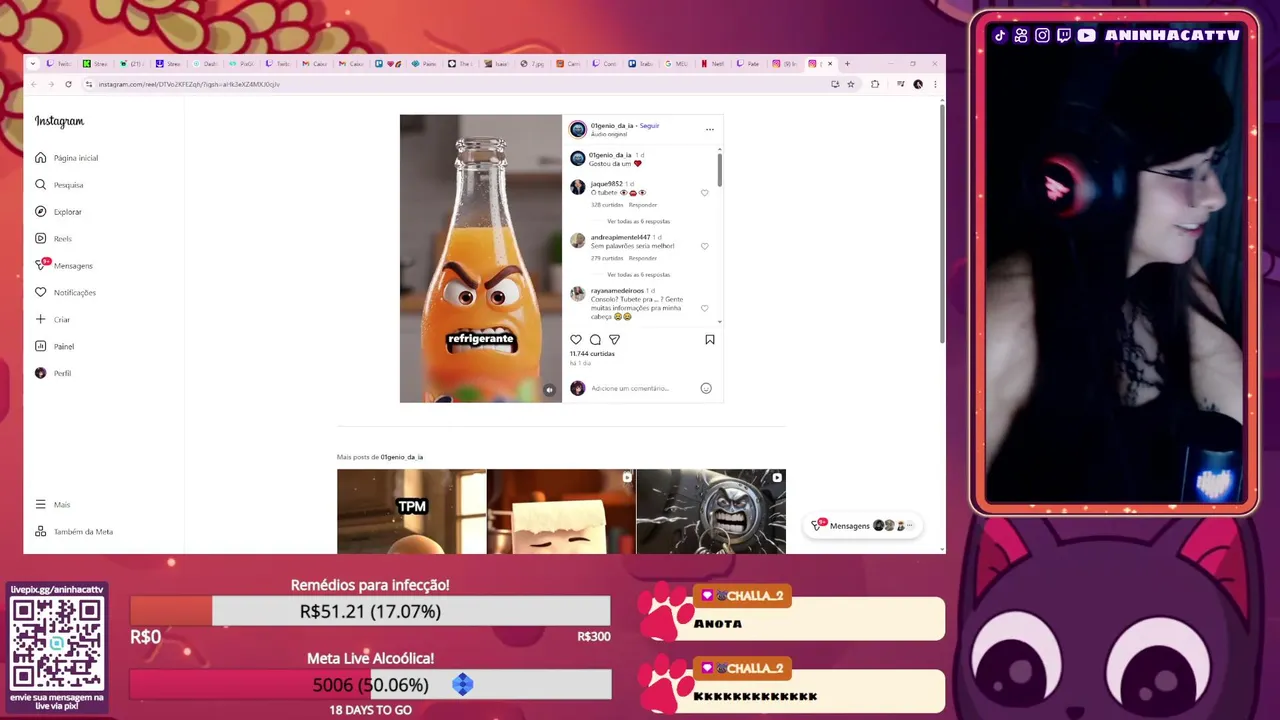Open the post's three-dot options menu
This screenshot has height=720, width=1280.
point(710,129)
